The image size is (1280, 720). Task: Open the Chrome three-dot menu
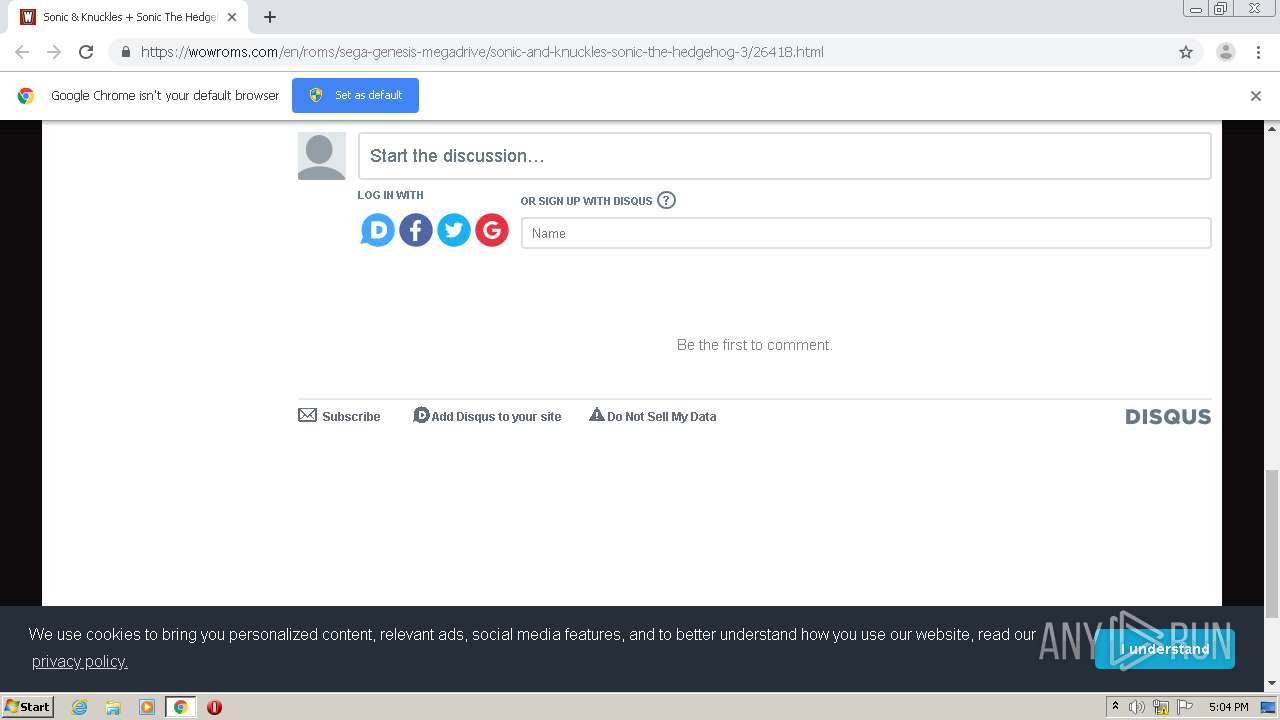(x=1257, y=52)
